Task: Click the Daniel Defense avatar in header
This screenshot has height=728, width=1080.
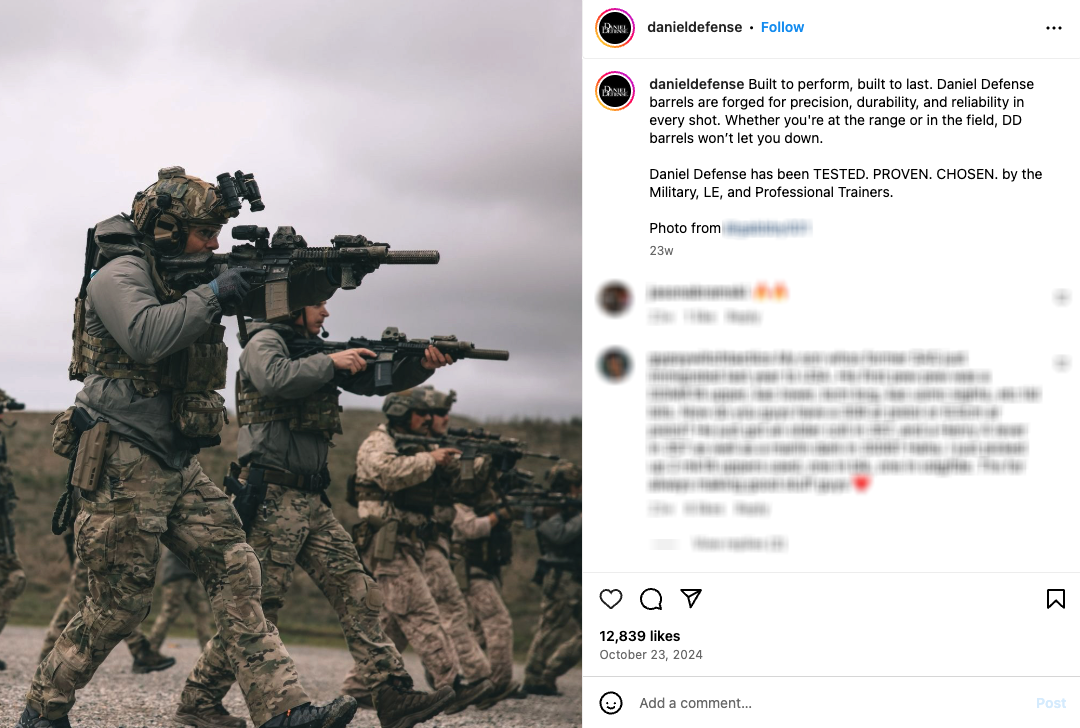Action: (614, 28)
